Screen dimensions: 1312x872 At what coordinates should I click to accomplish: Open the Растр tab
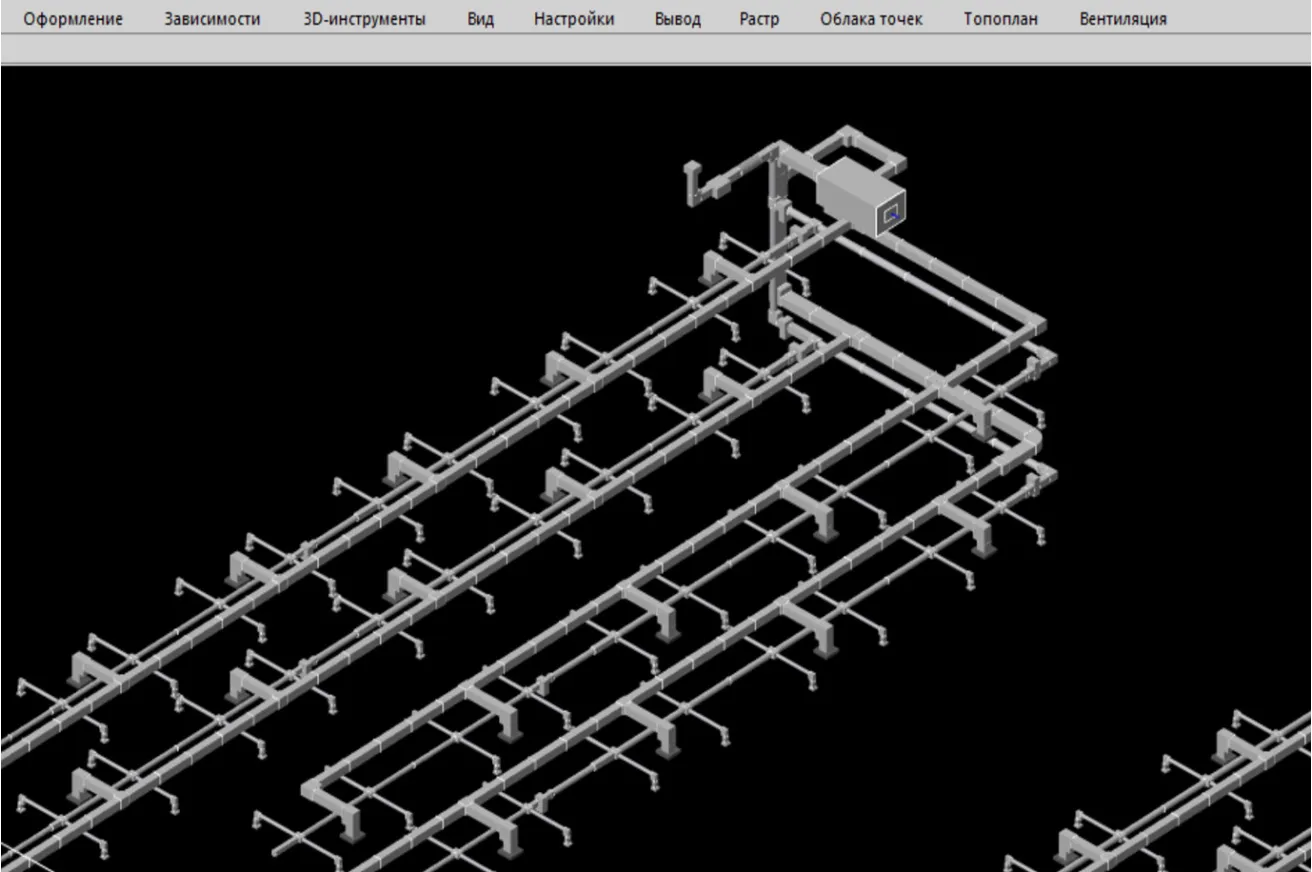(759, 19)
